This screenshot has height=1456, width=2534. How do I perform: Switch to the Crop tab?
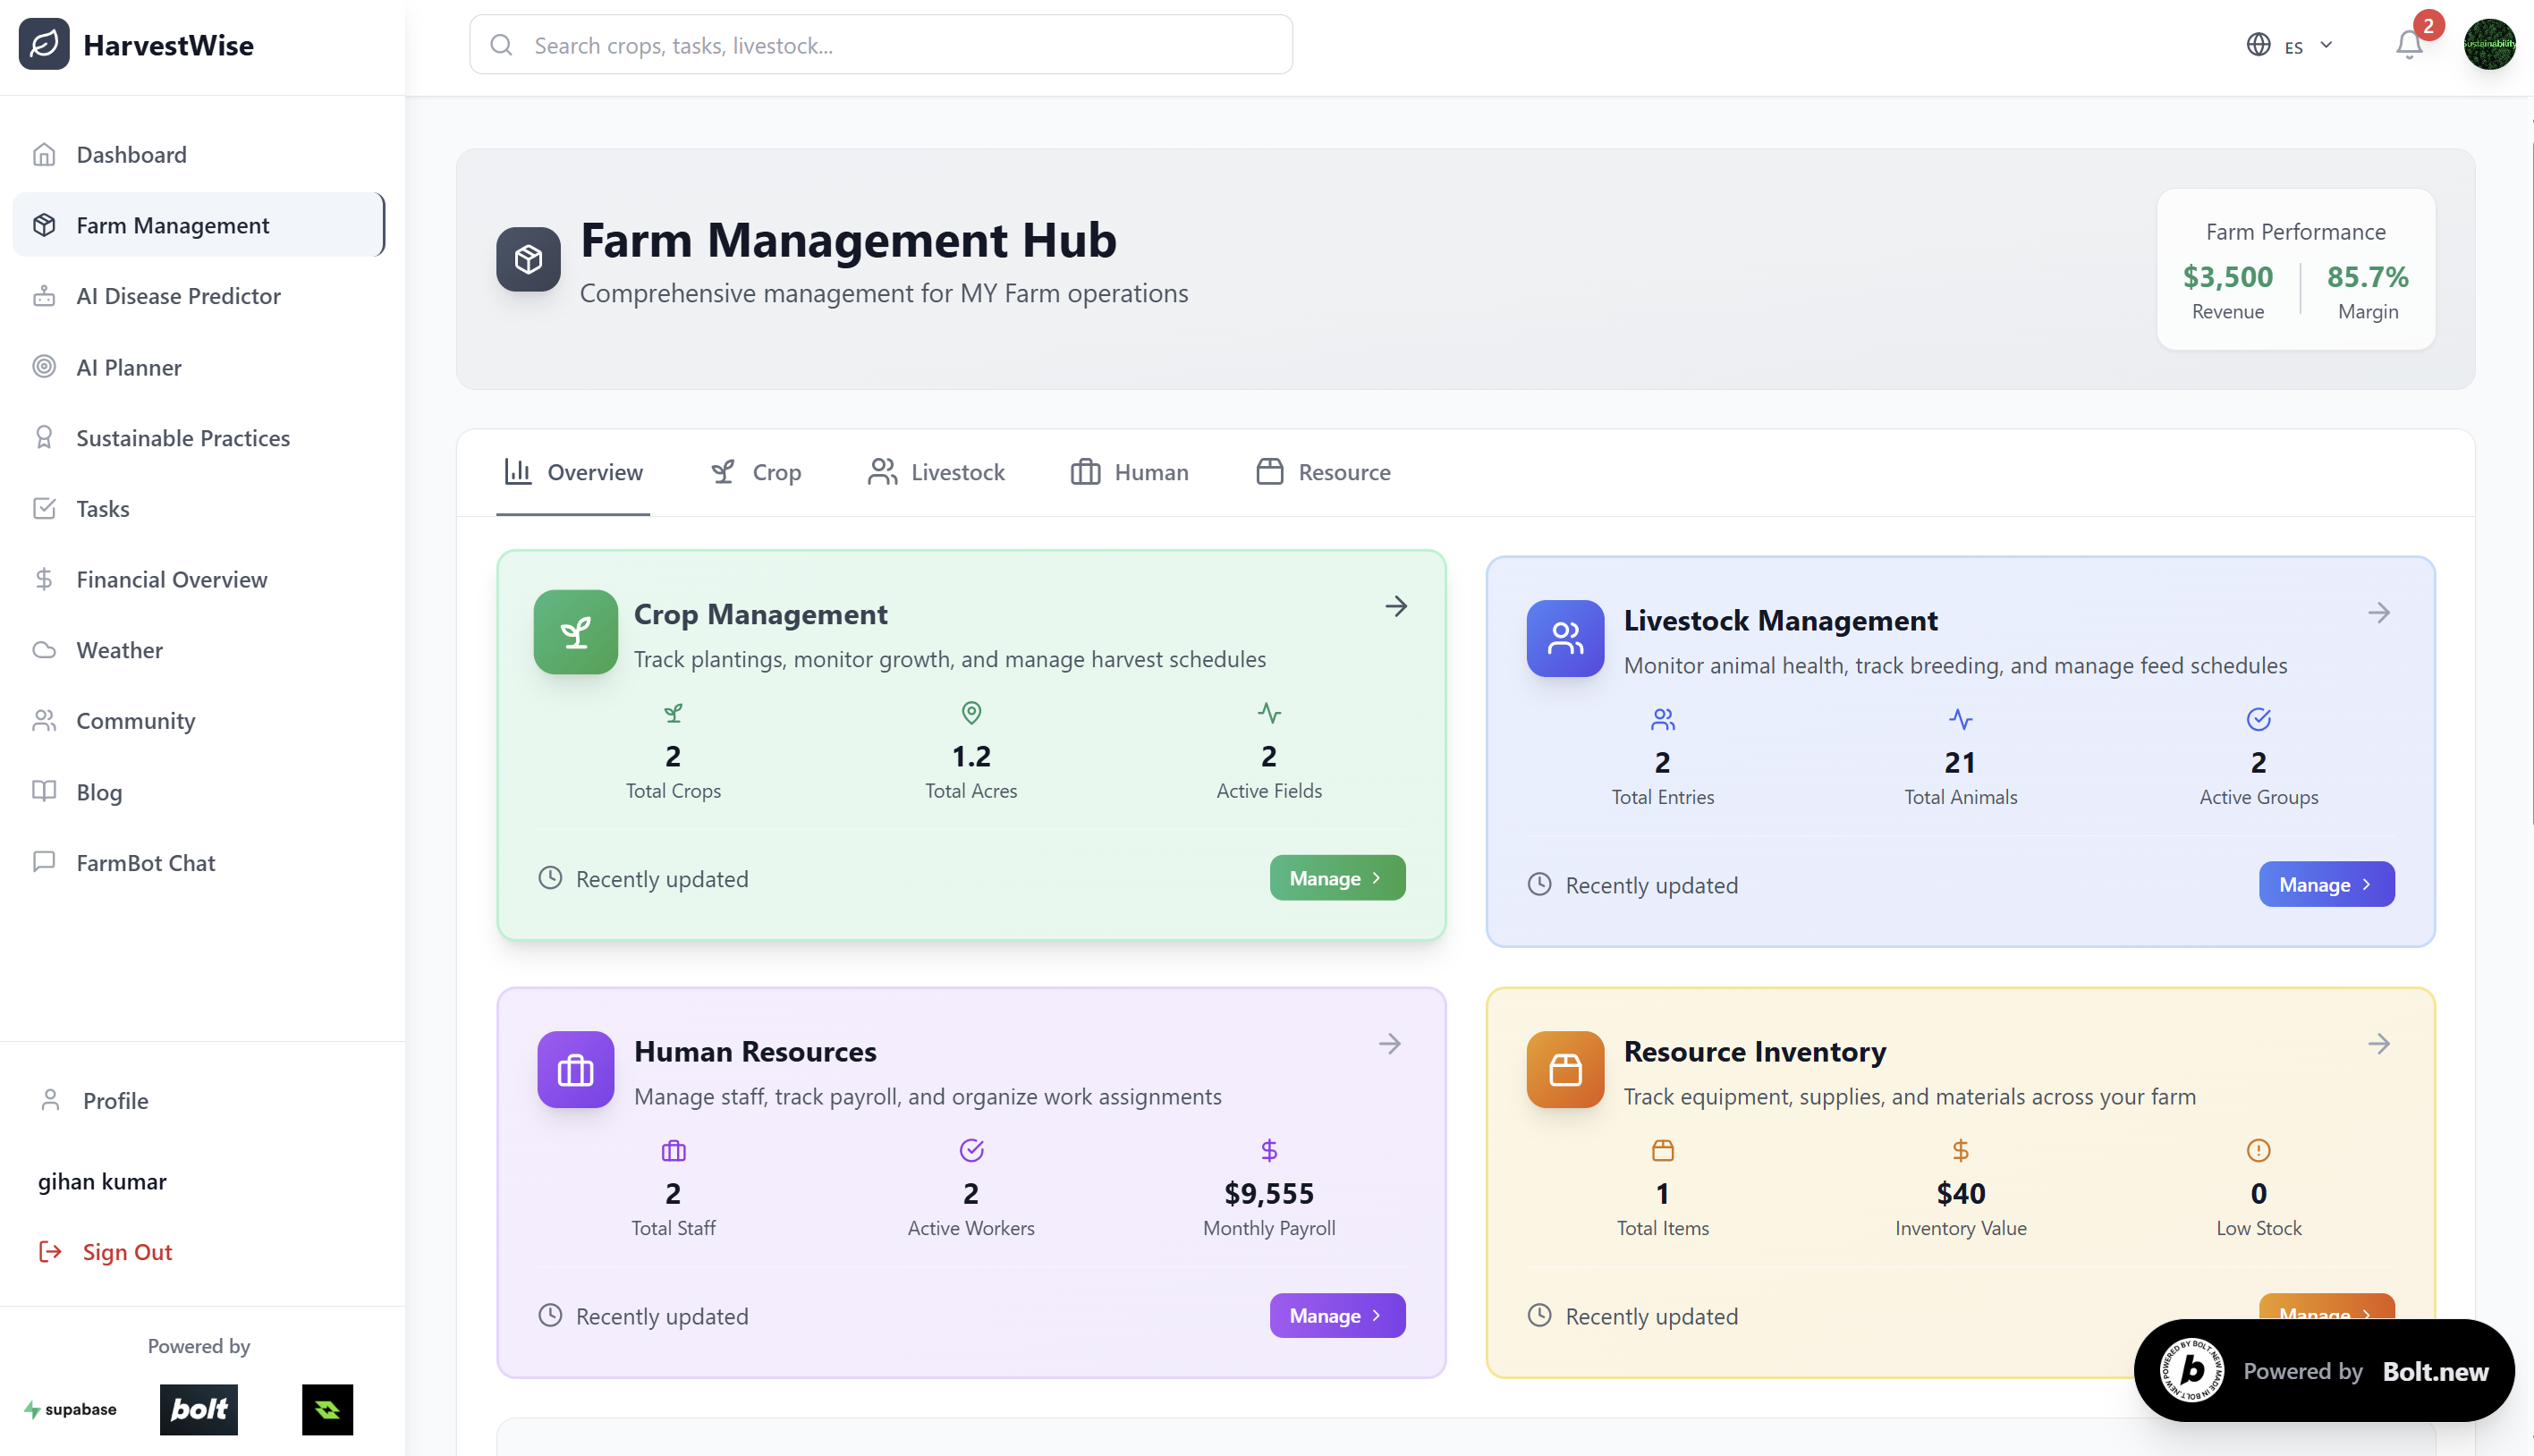[x=756, y=472]
